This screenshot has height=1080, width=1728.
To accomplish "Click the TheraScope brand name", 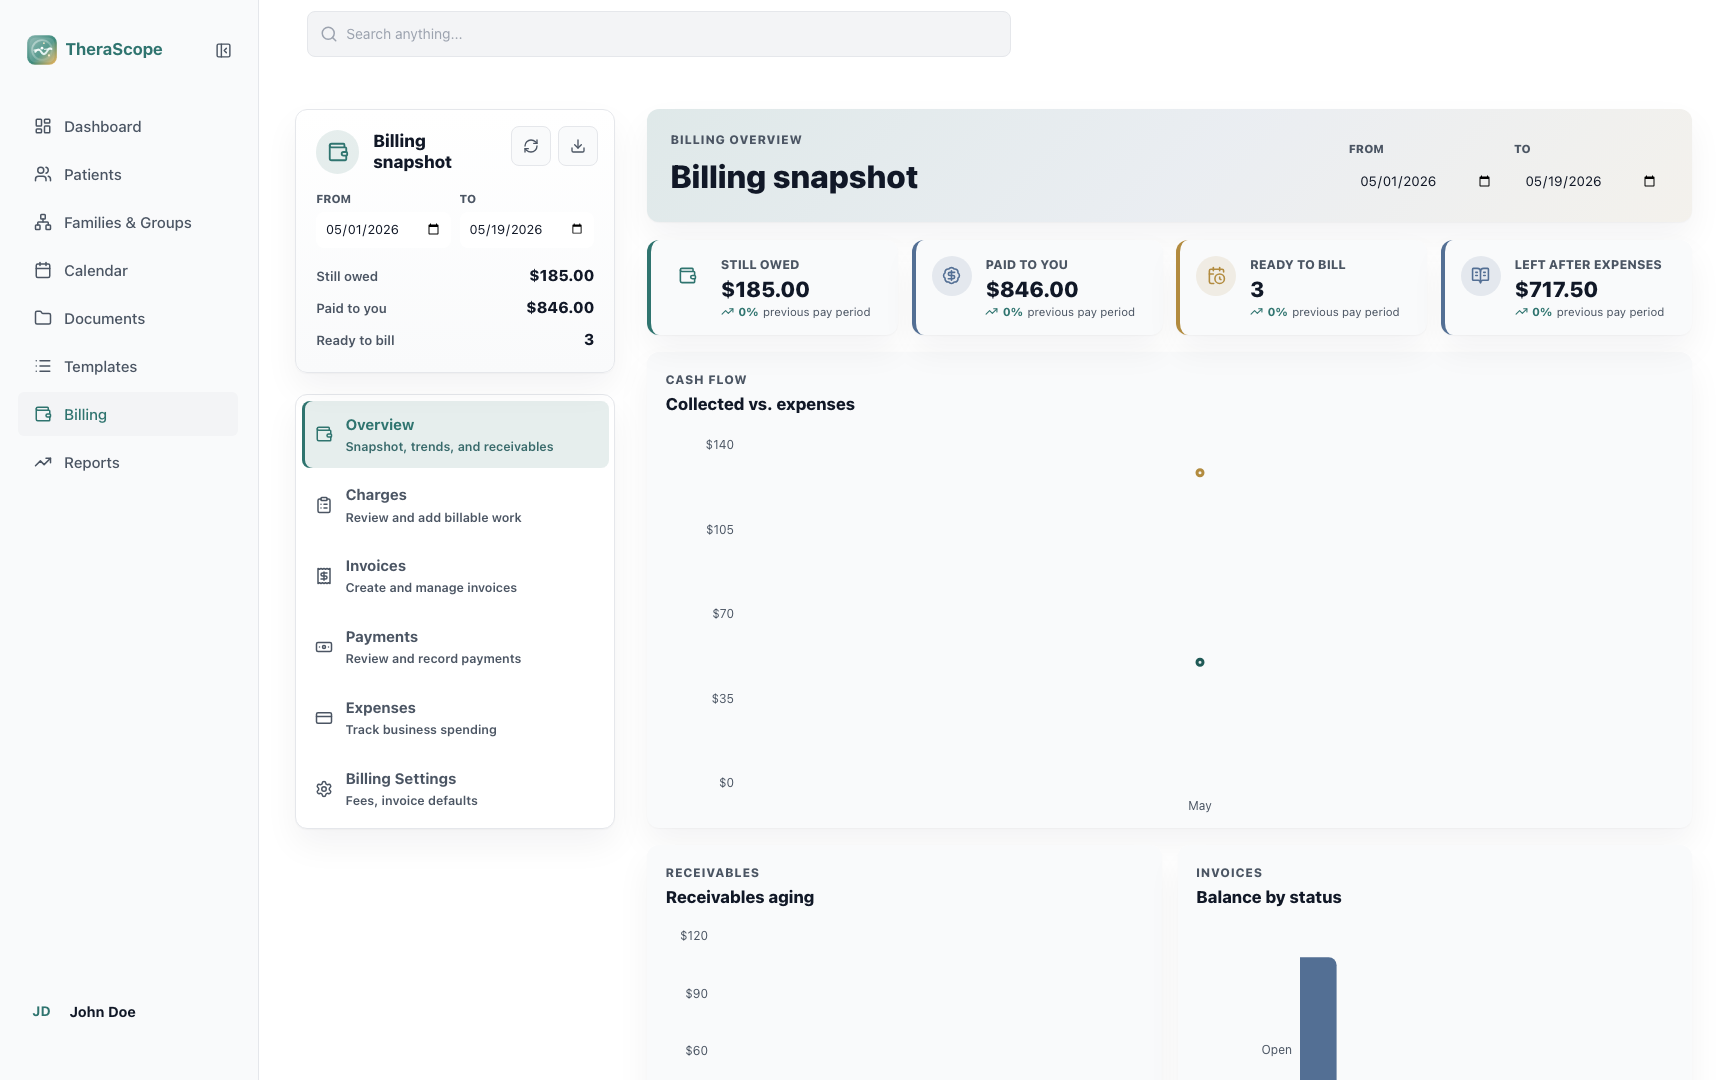I will (114, 50).
